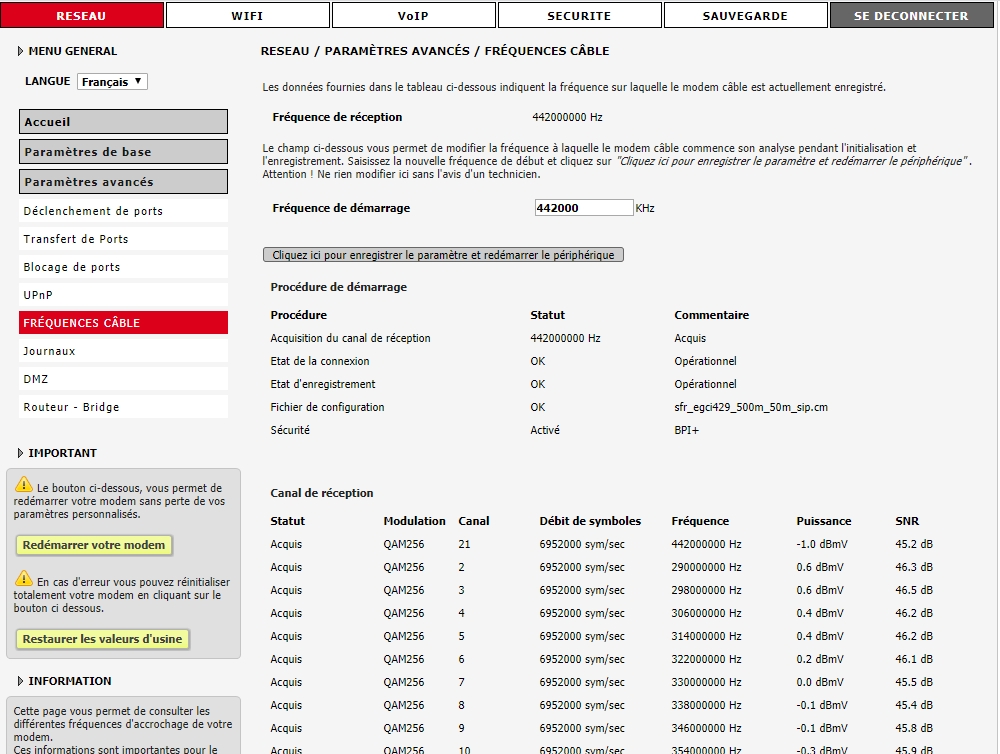Focus the Fréquence de démarrage input field

pyautogui.click(x=583, y=208)
